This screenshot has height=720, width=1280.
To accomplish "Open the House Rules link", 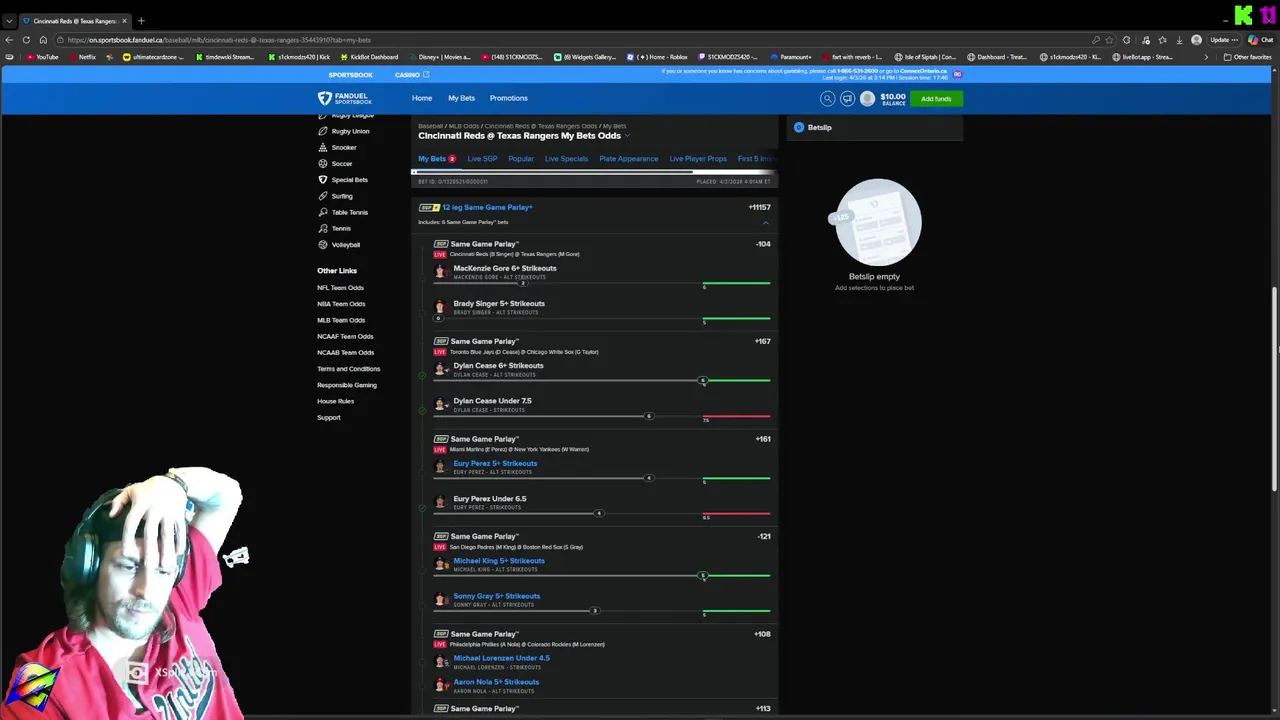I will coord(335,401).
